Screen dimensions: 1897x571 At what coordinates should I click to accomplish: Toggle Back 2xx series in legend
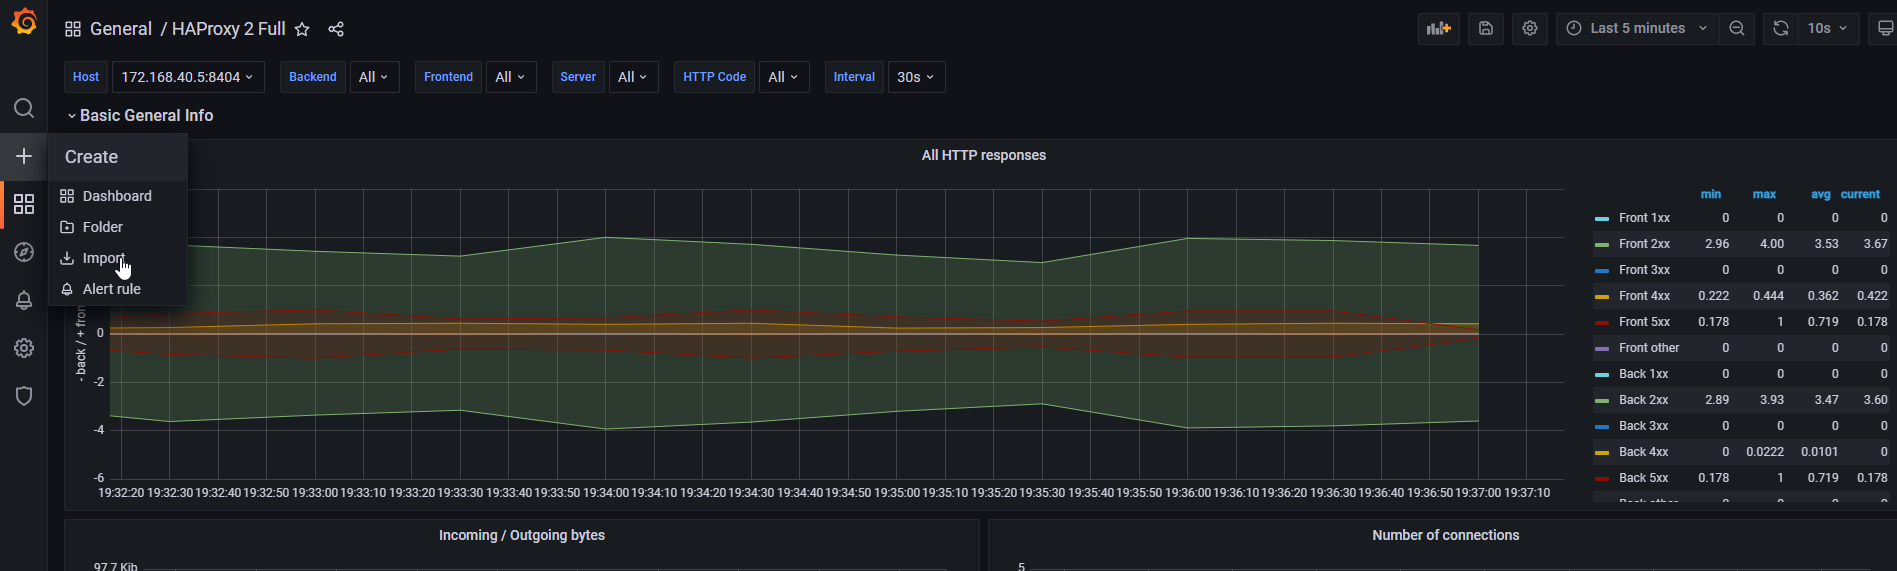pyautogui.click(x=1644, y=400)
